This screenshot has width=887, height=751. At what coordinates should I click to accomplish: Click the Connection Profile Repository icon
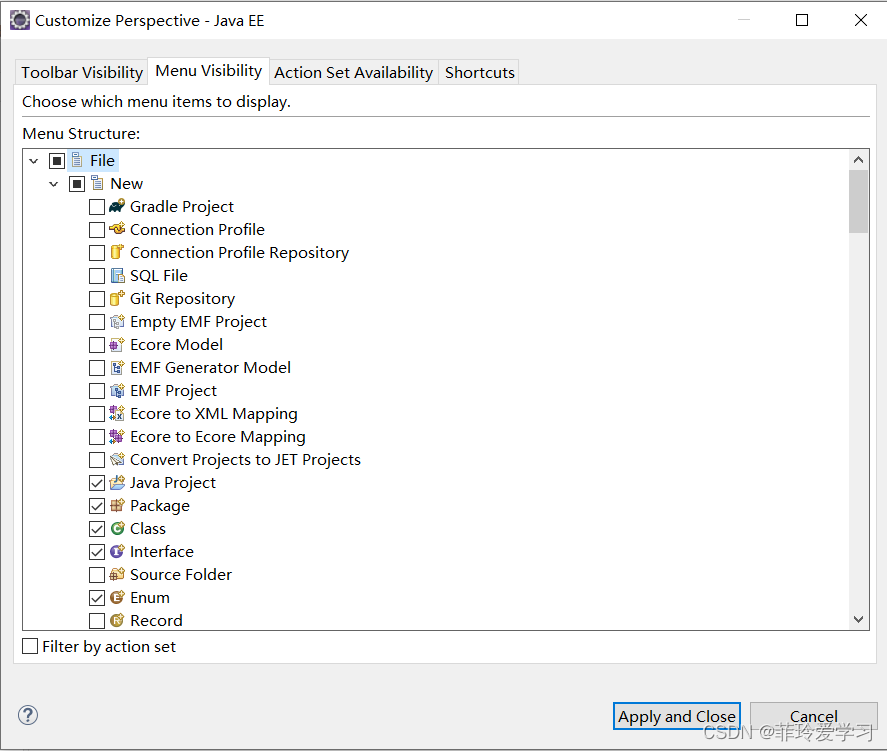click(x=117, y=252)
